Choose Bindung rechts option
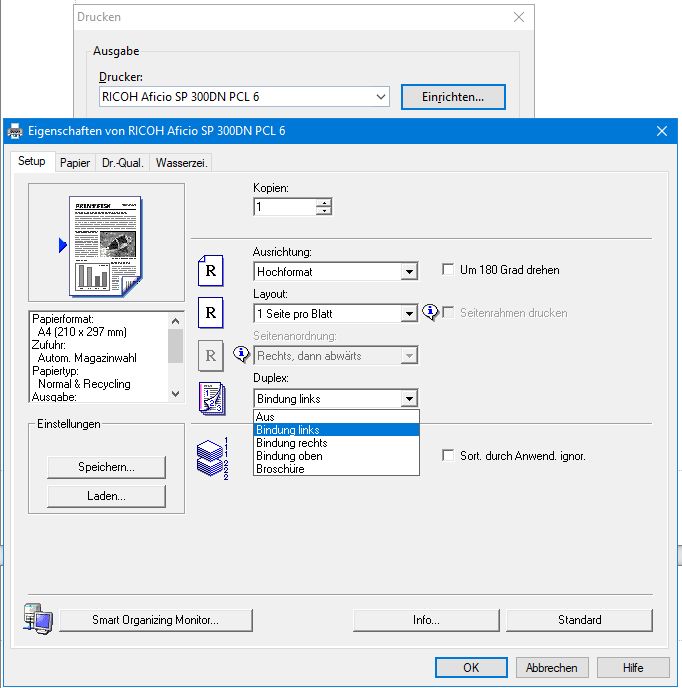The height and width of the screenshot is (688, 682). coord(336,443)
